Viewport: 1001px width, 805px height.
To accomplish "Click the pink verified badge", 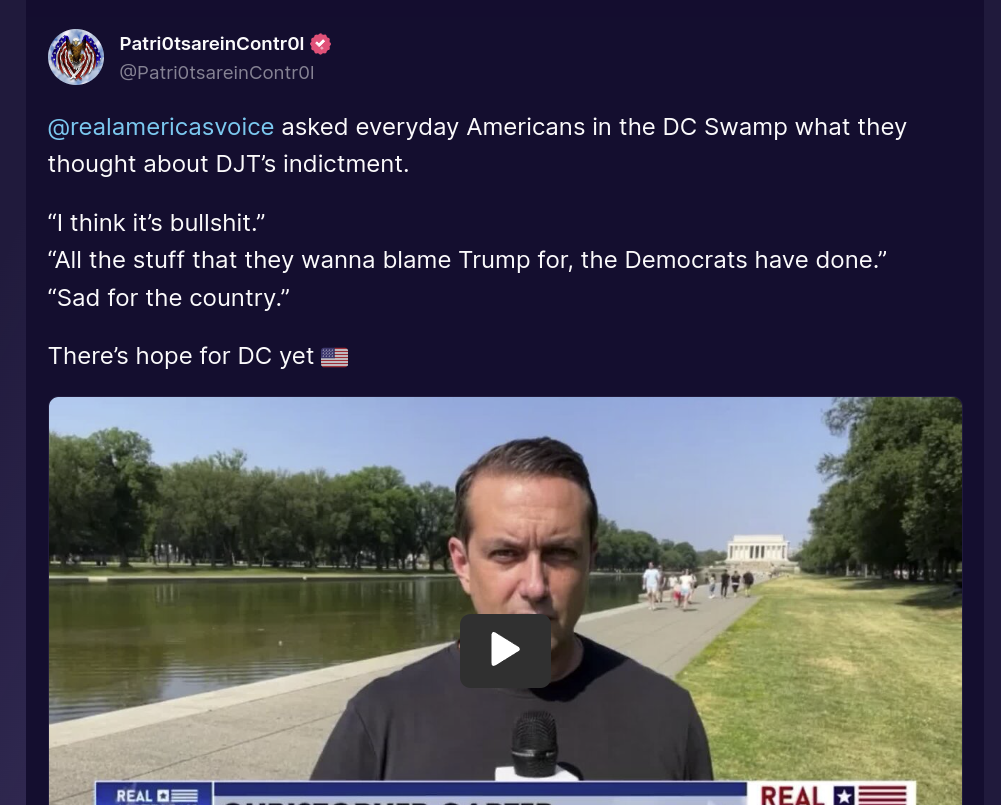I will coord(320,44).
